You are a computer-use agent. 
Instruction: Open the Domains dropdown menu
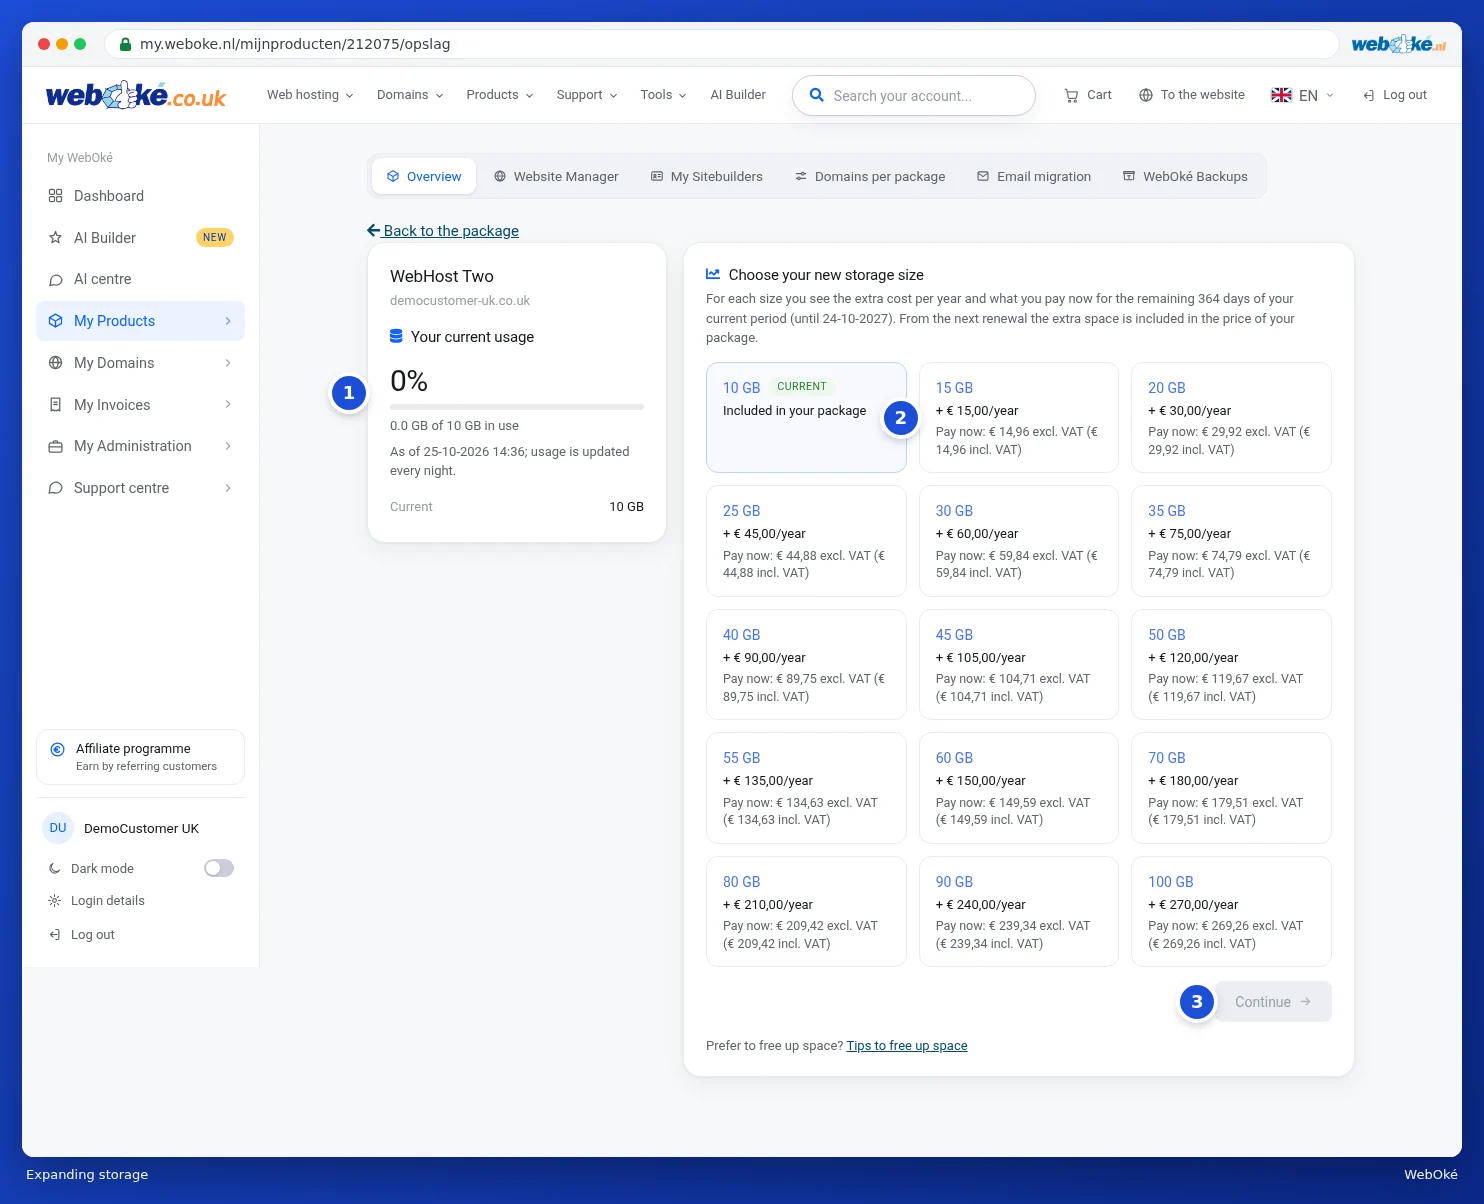click(410, 95)
